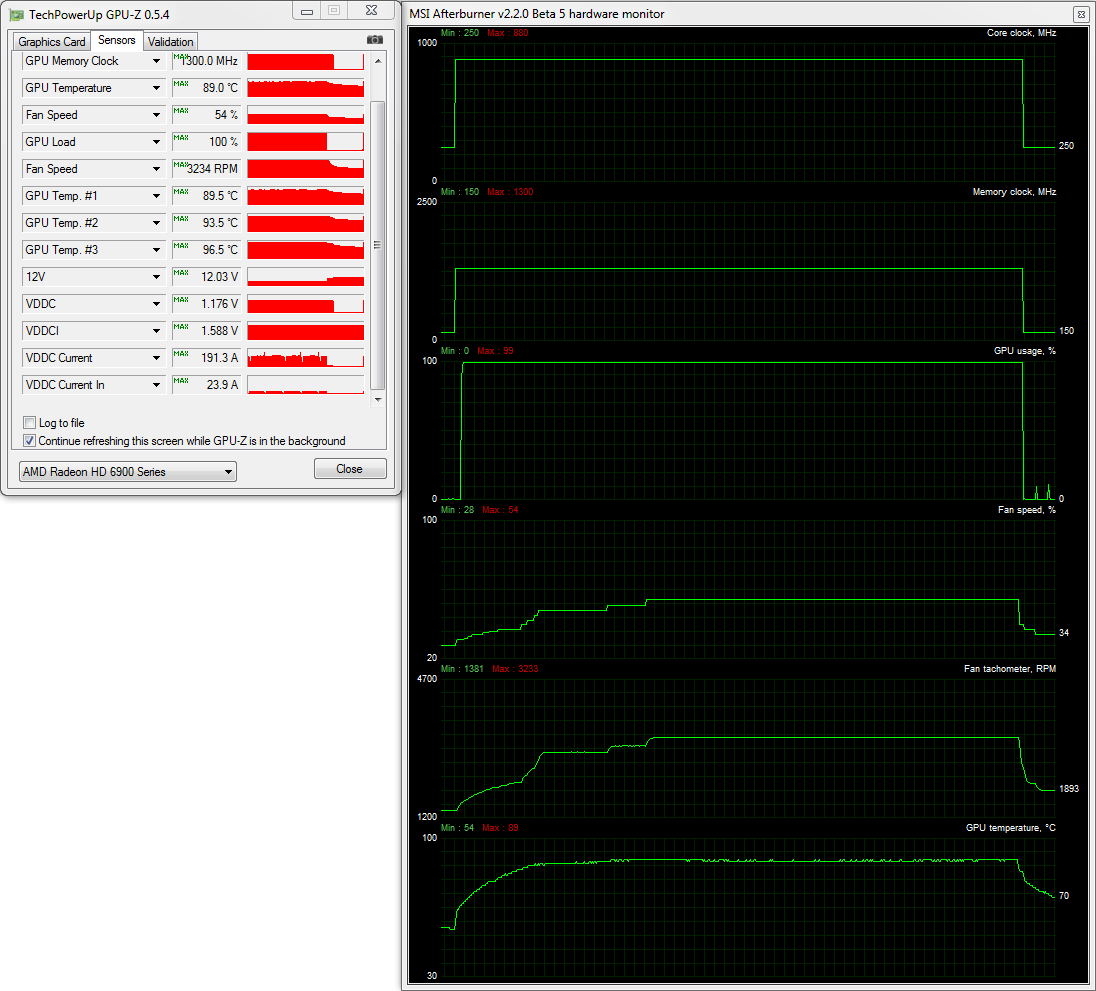1096x991 pixels.
Task: Click the GPU Load red history graph
Action: coord(305,142)
